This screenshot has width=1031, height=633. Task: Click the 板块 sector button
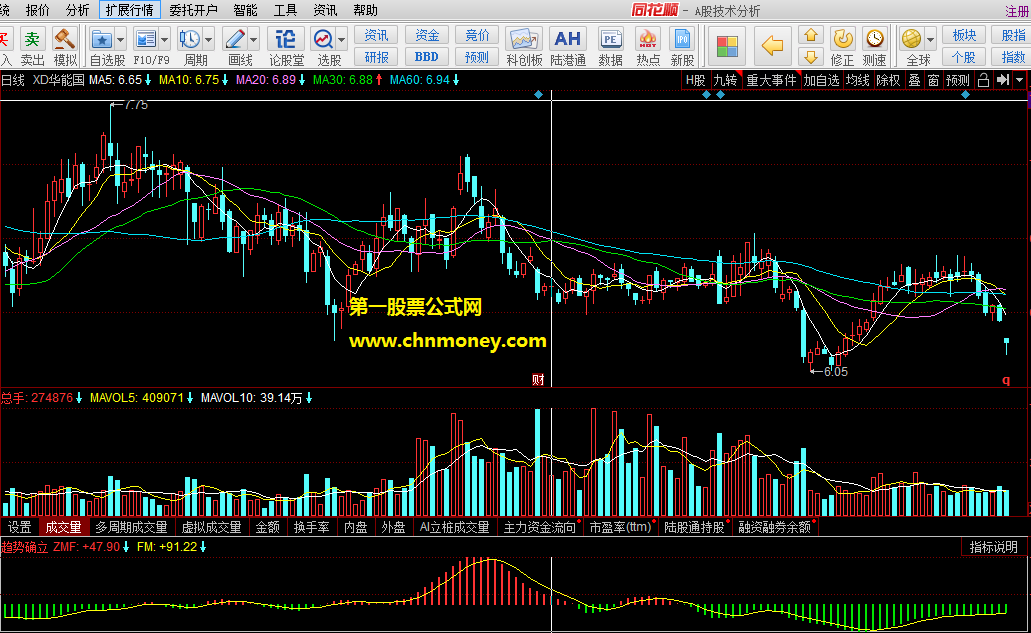pos(964,35)
